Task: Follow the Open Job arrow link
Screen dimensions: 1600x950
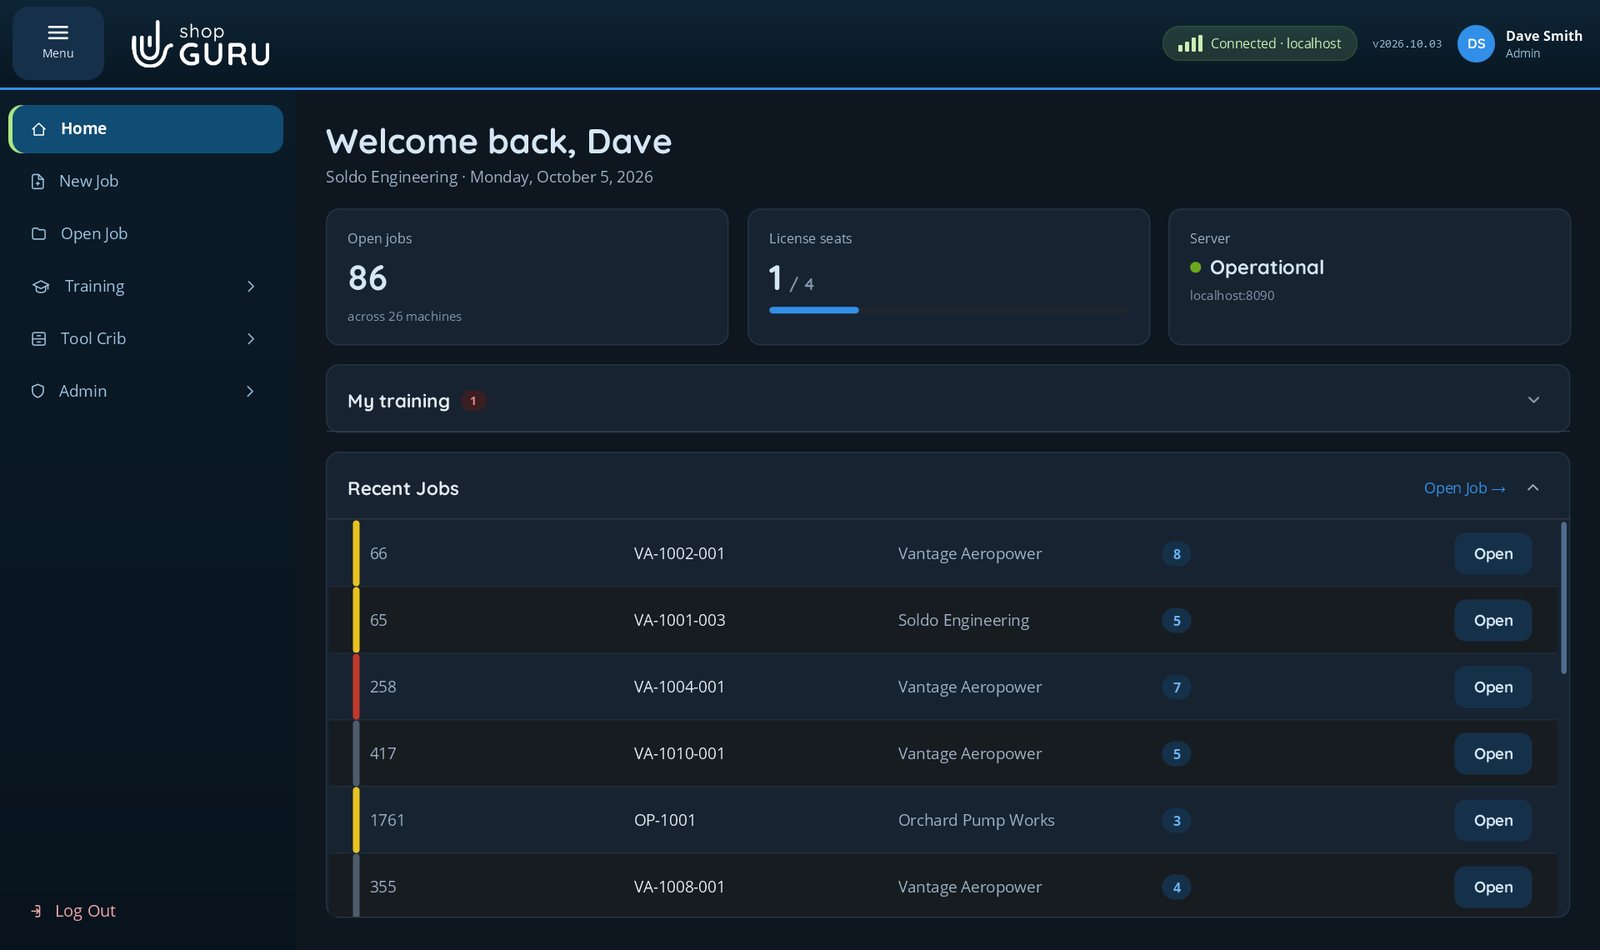Action: [x=1464, y=488]
